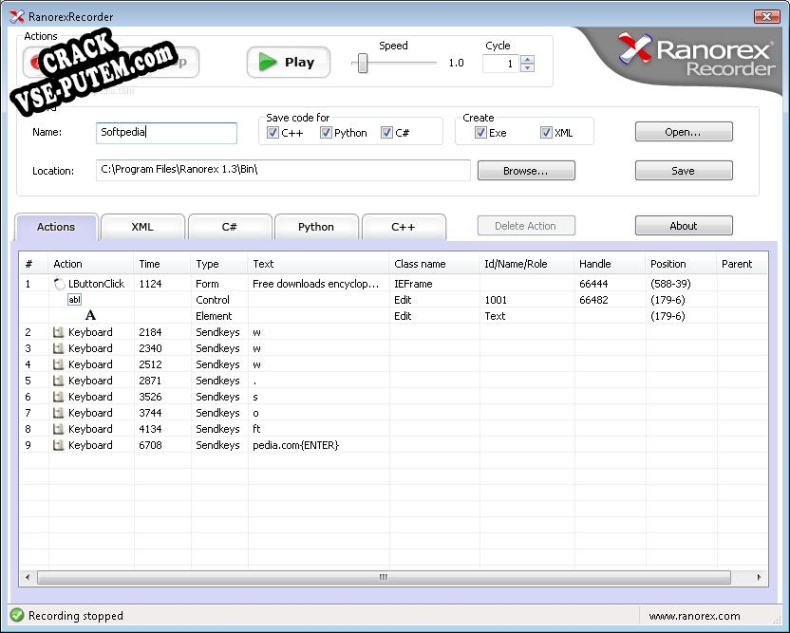790x633 pixels.
Task: Open the C++ code tab
Action: click(404, 227)
